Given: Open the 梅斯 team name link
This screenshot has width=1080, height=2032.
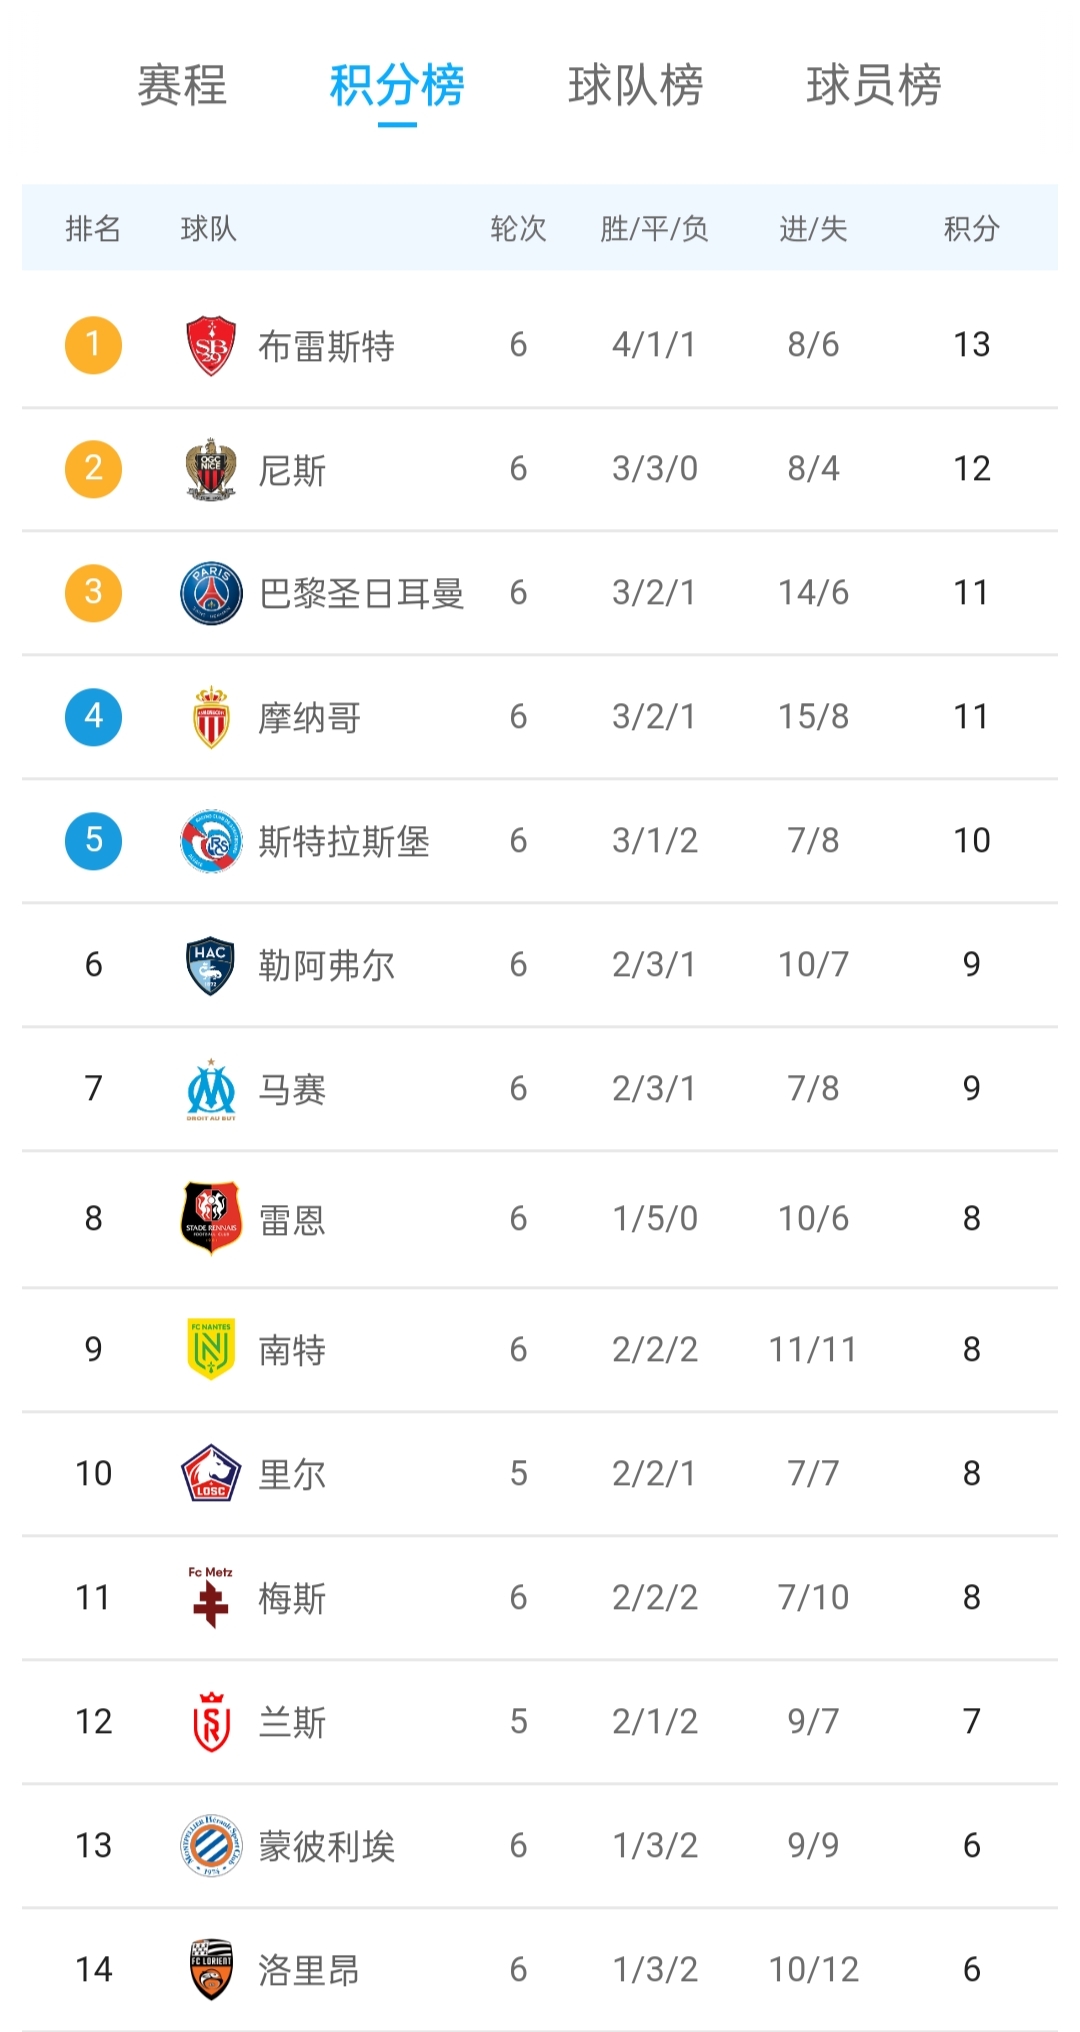Looking at the screenshot, I should pos(292,1598).
